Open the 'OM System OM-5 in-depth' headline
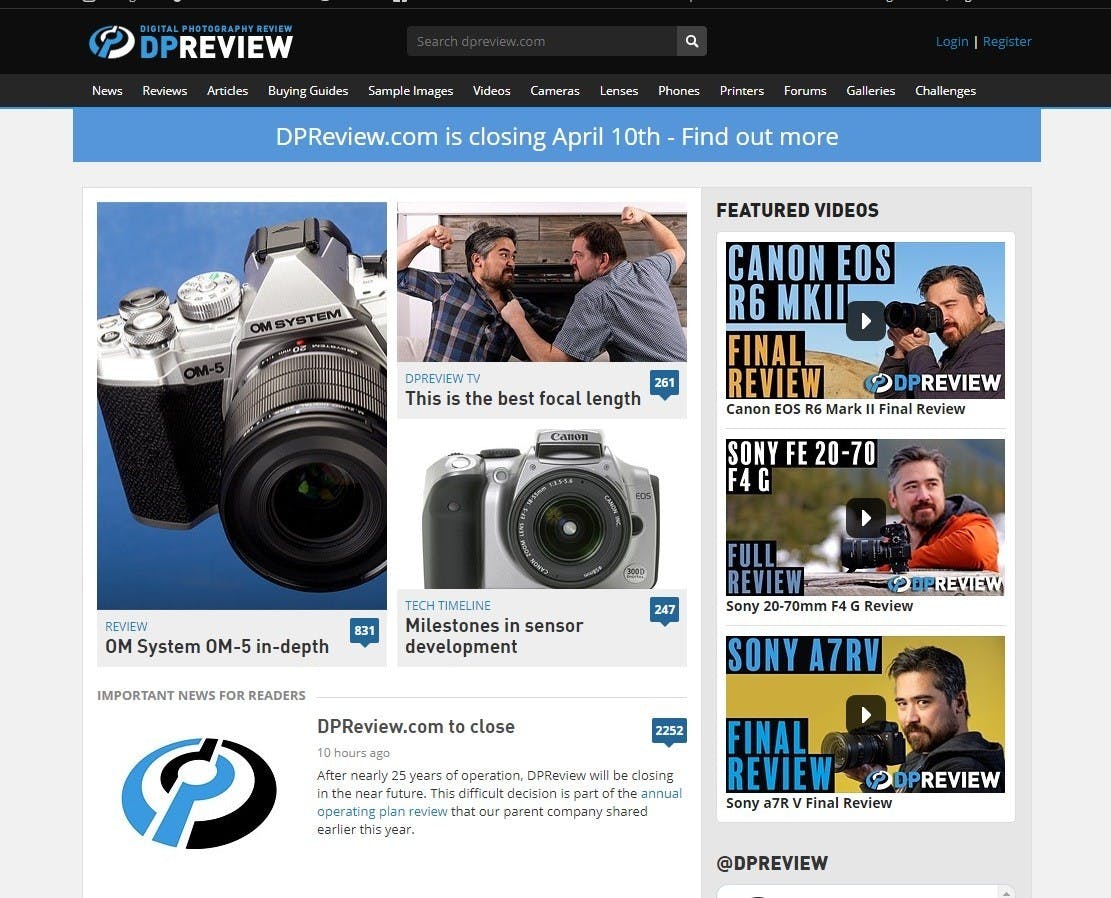 click(217, 646)
